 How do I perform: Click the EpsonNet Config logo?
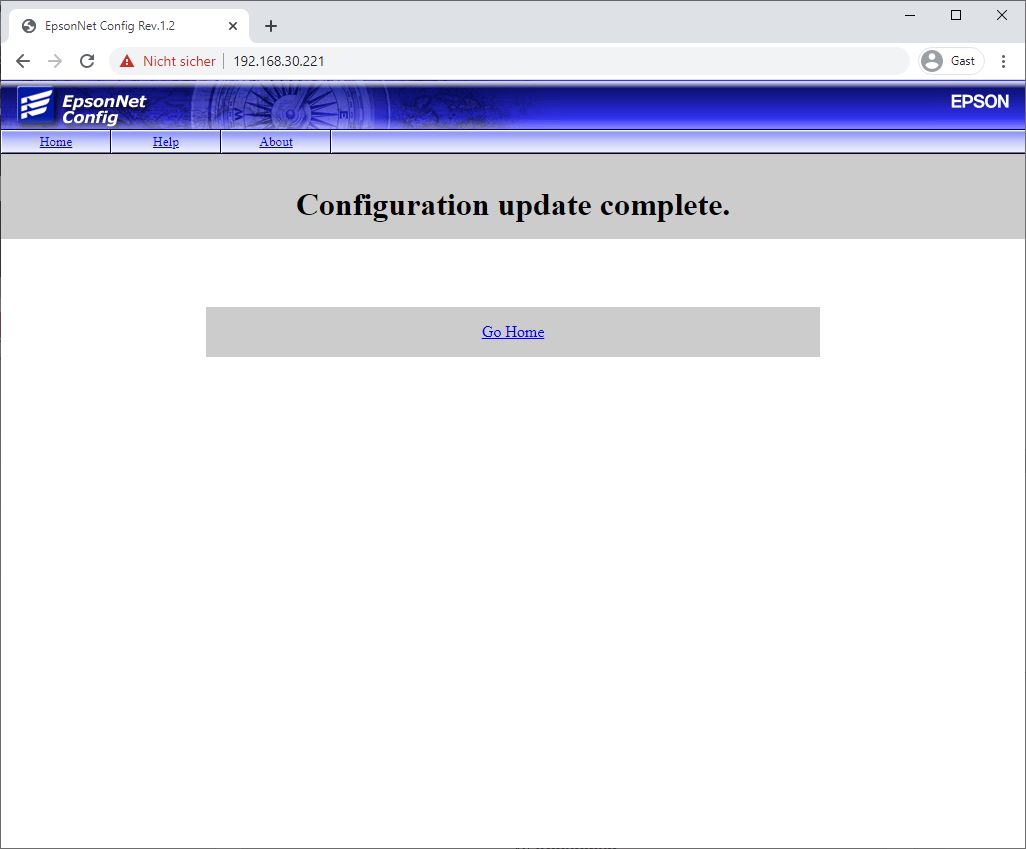82,106
